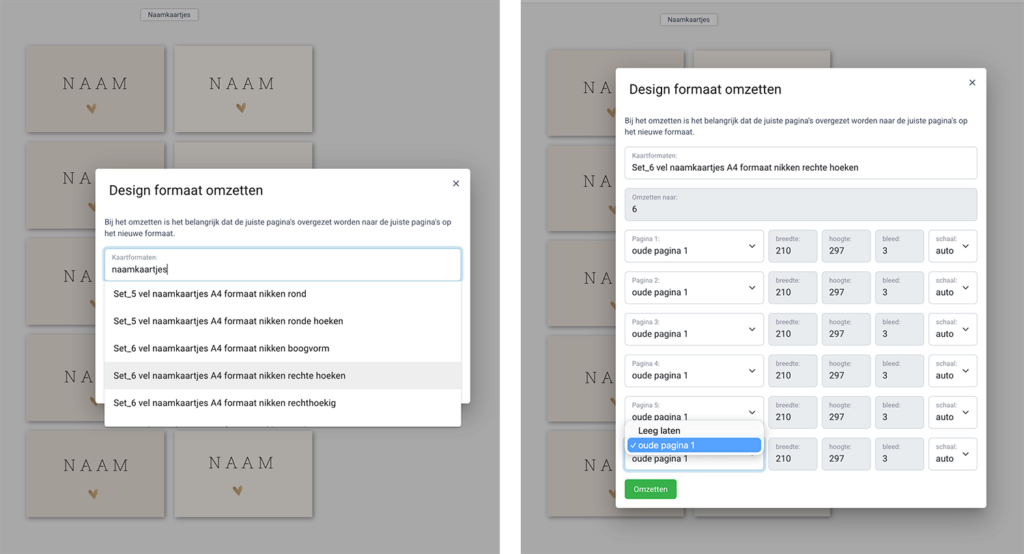
Task: Click bleed field in the last page row
Action: click(x=899, y=454)
